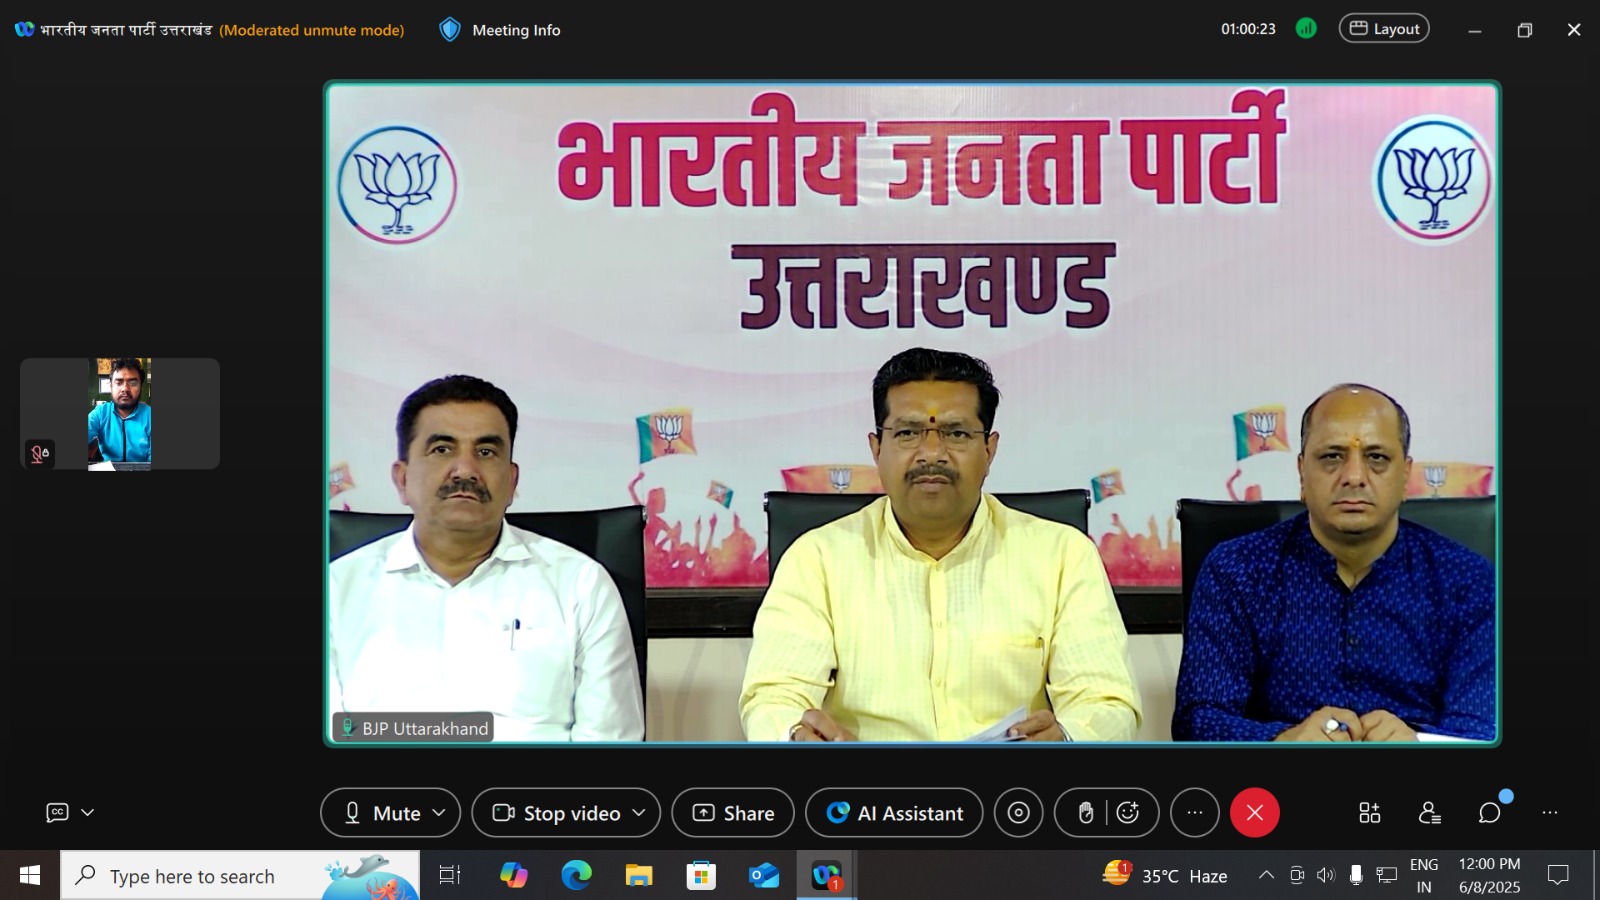Start recording with the record icon
Image resolution: width=1600 pixels, height=900 pixels.
click(1018, 813)
